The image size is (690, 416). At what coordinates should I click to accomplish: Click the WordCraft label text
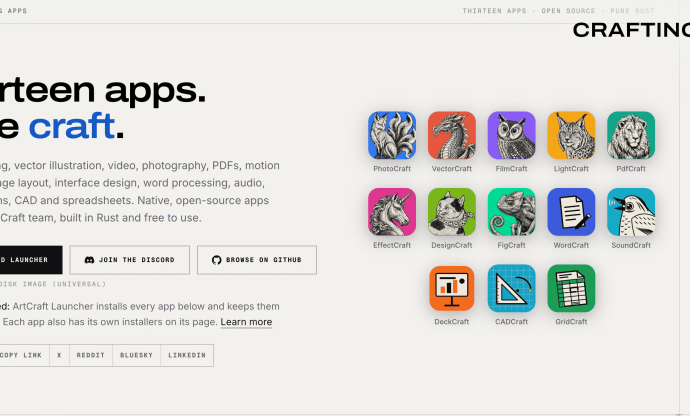tap(571, 245)
